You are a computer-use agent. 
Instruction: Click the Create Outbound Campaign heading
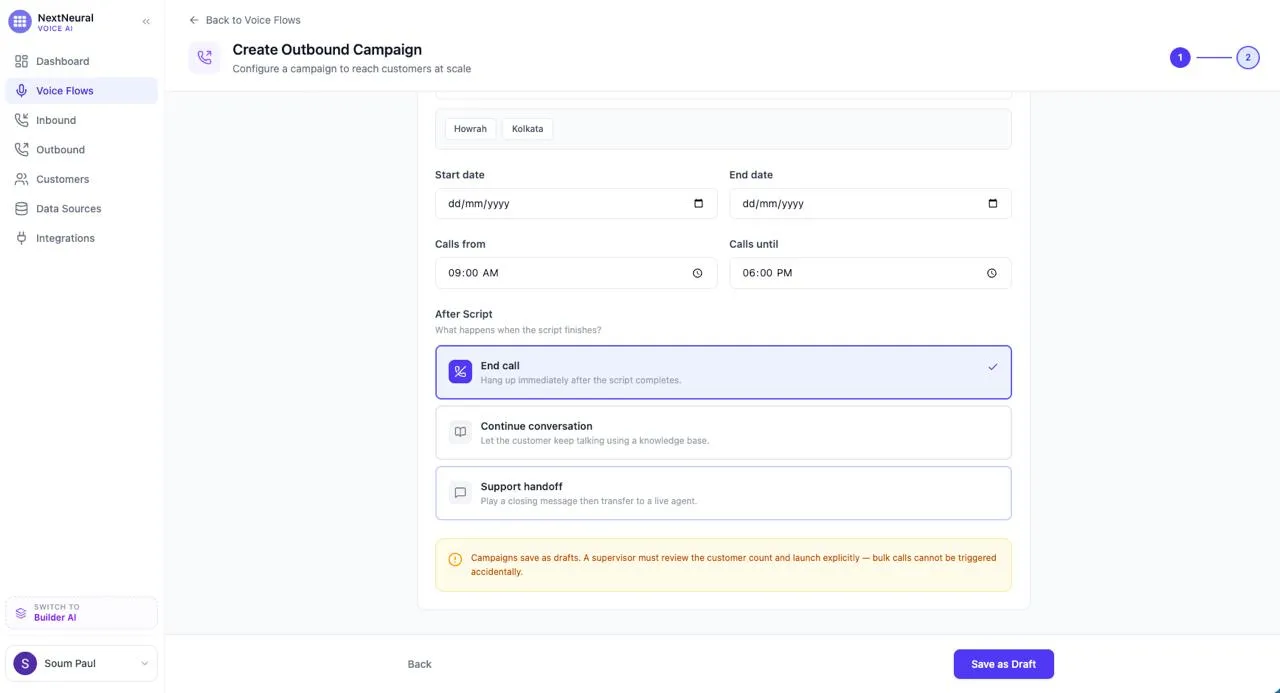pyautogui.click(x=327, y=49)
